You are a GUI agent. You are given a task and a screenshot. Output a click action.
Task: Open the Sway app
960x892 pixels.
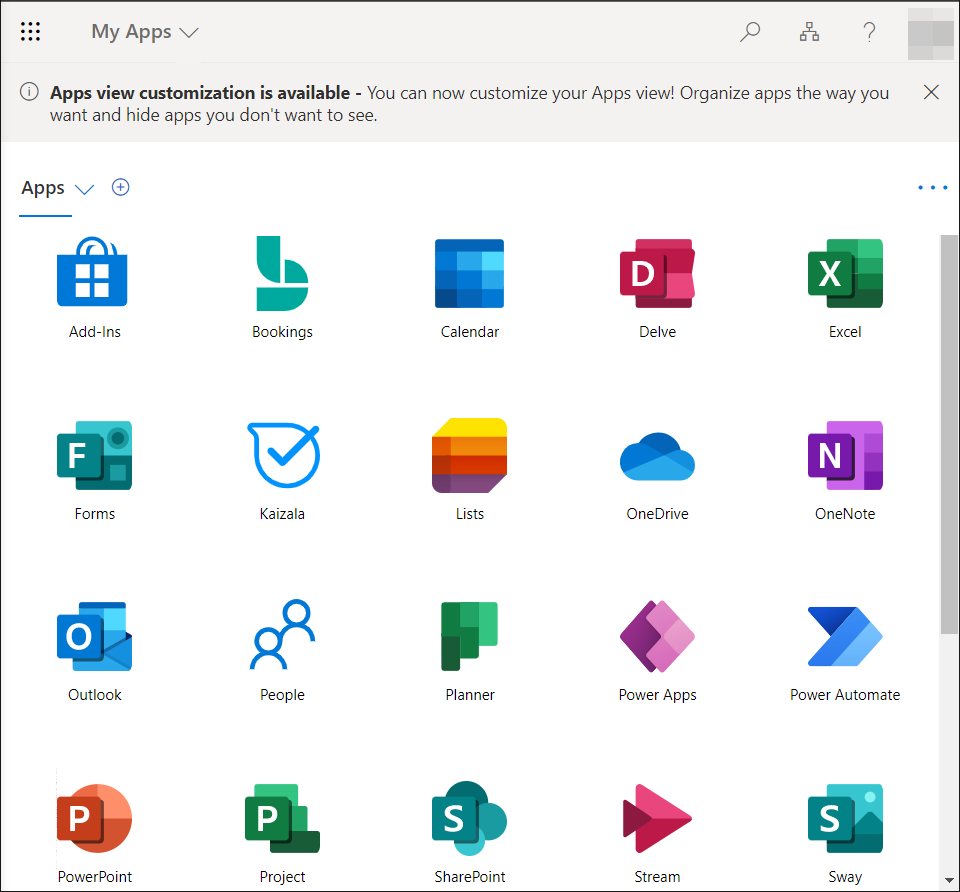pyautogui.click(x=845, y=833)
